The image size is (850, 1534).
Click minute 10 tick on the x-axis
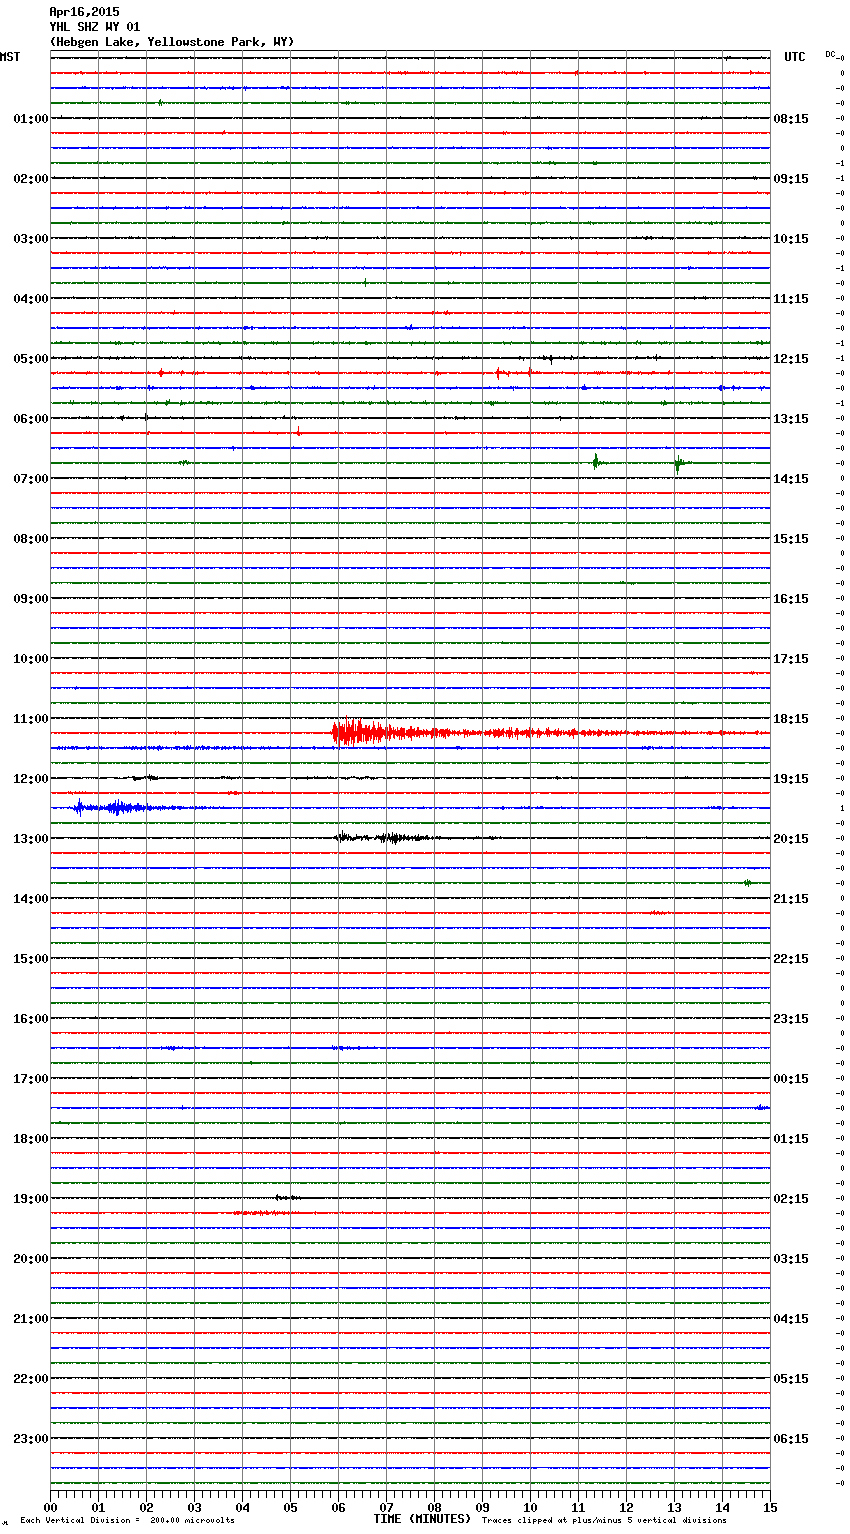(x=530, y=1507)
